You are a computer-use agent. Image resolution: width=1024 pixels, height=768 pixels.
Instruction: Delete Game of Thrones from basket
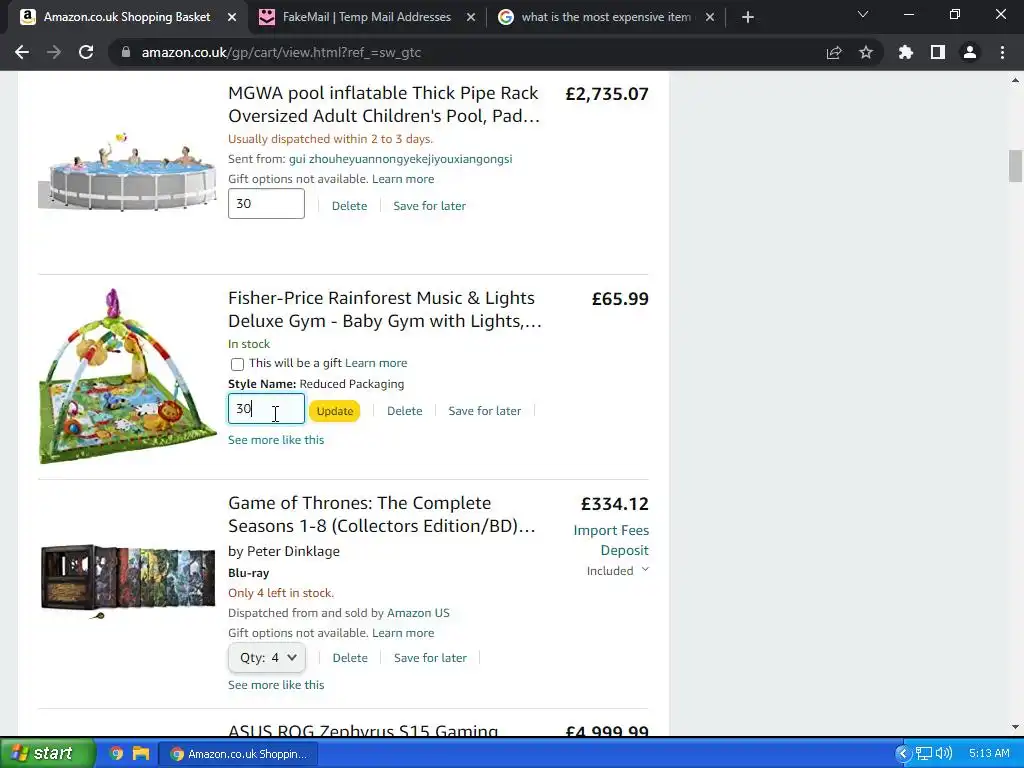click(350, 658)
